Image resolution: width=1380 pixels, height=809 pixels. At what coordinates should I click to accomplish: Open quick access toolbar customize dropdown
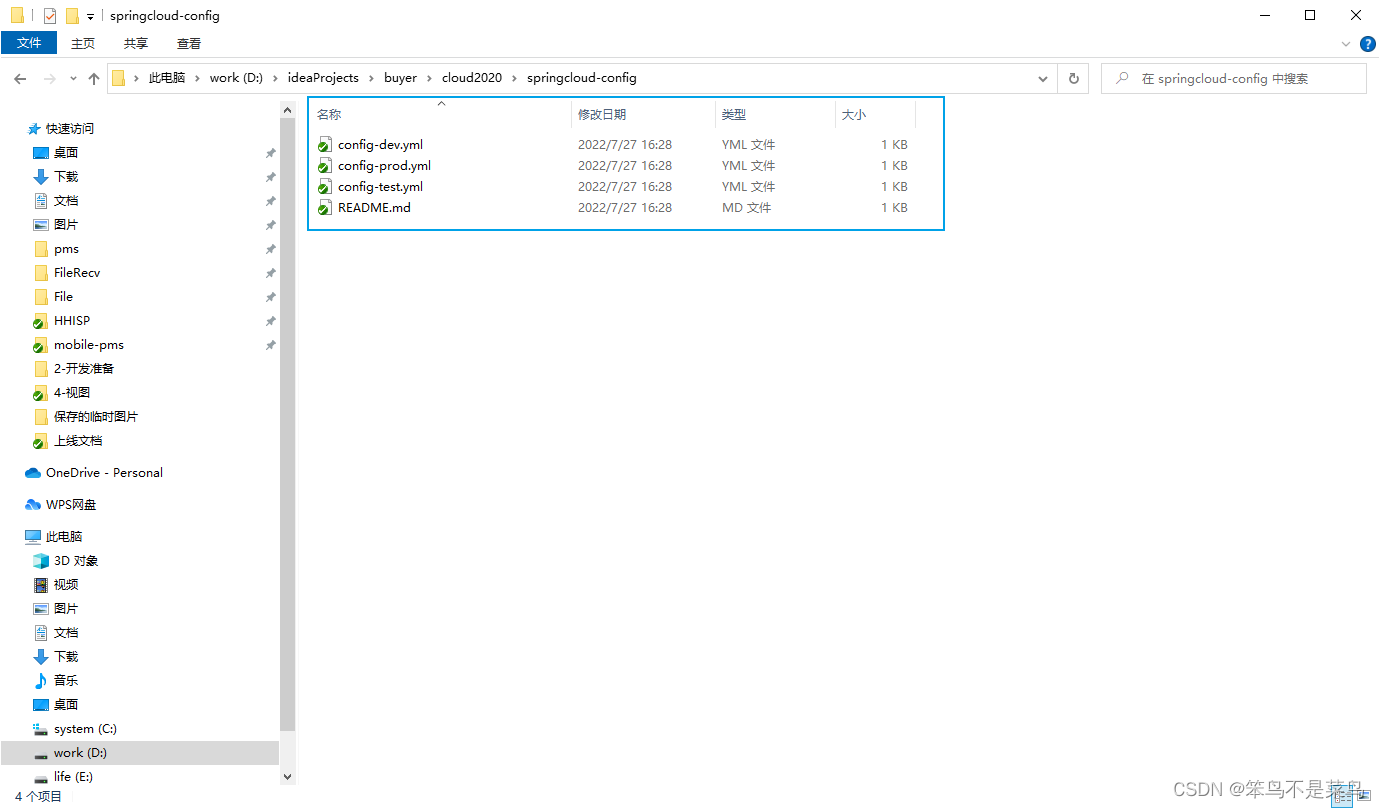(90, 16)
